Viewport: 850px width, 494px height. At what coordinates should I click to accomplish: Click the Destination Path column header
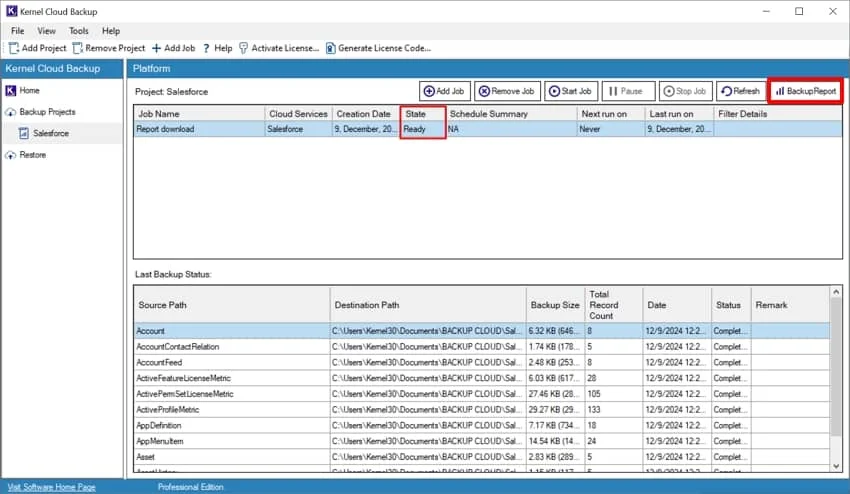click(428, 305)
